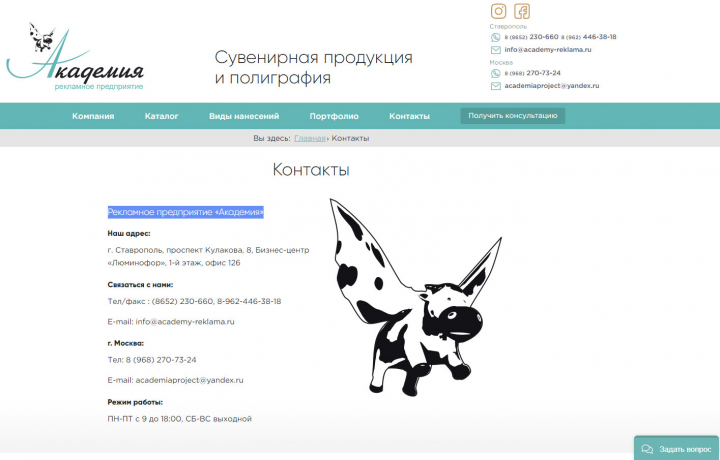This screenshot has height=460, width=720.
Task: Click the г. Москва: label
Action: [x=125, y=343]
